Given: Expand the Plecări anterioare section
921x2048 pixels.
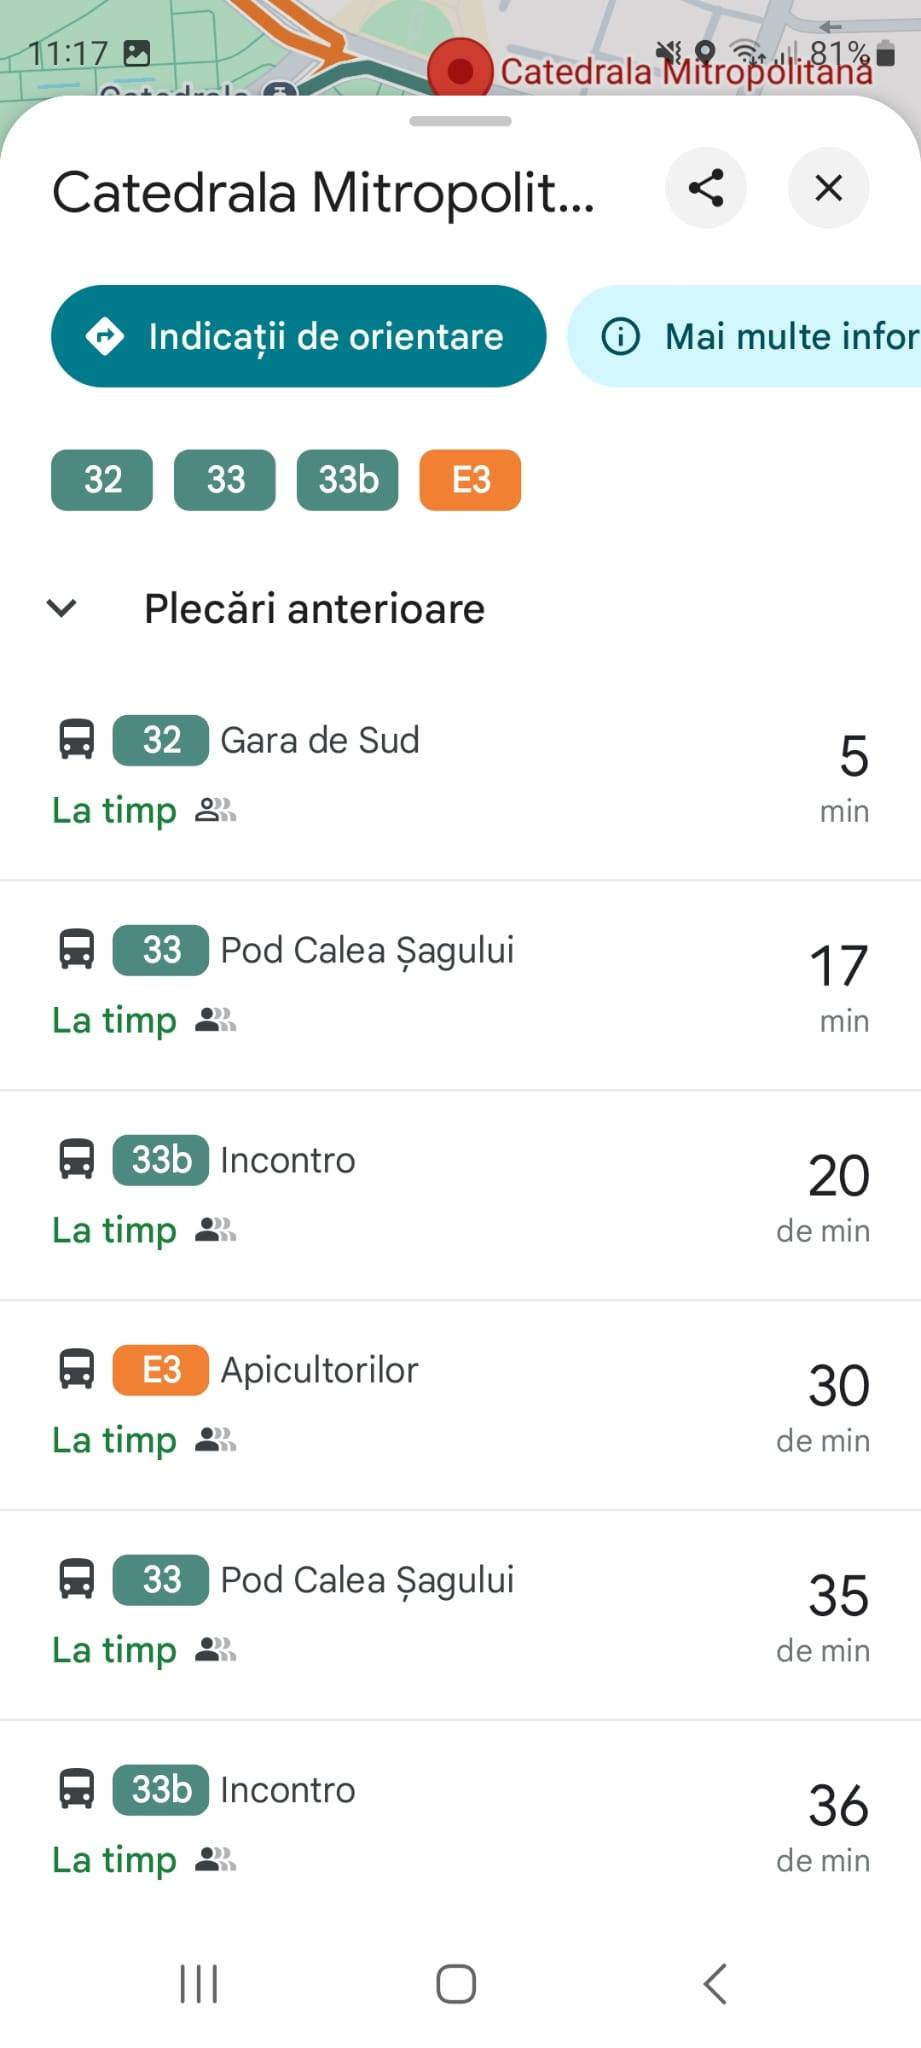Looking at the screenshot, I should (x=62, y=608).
